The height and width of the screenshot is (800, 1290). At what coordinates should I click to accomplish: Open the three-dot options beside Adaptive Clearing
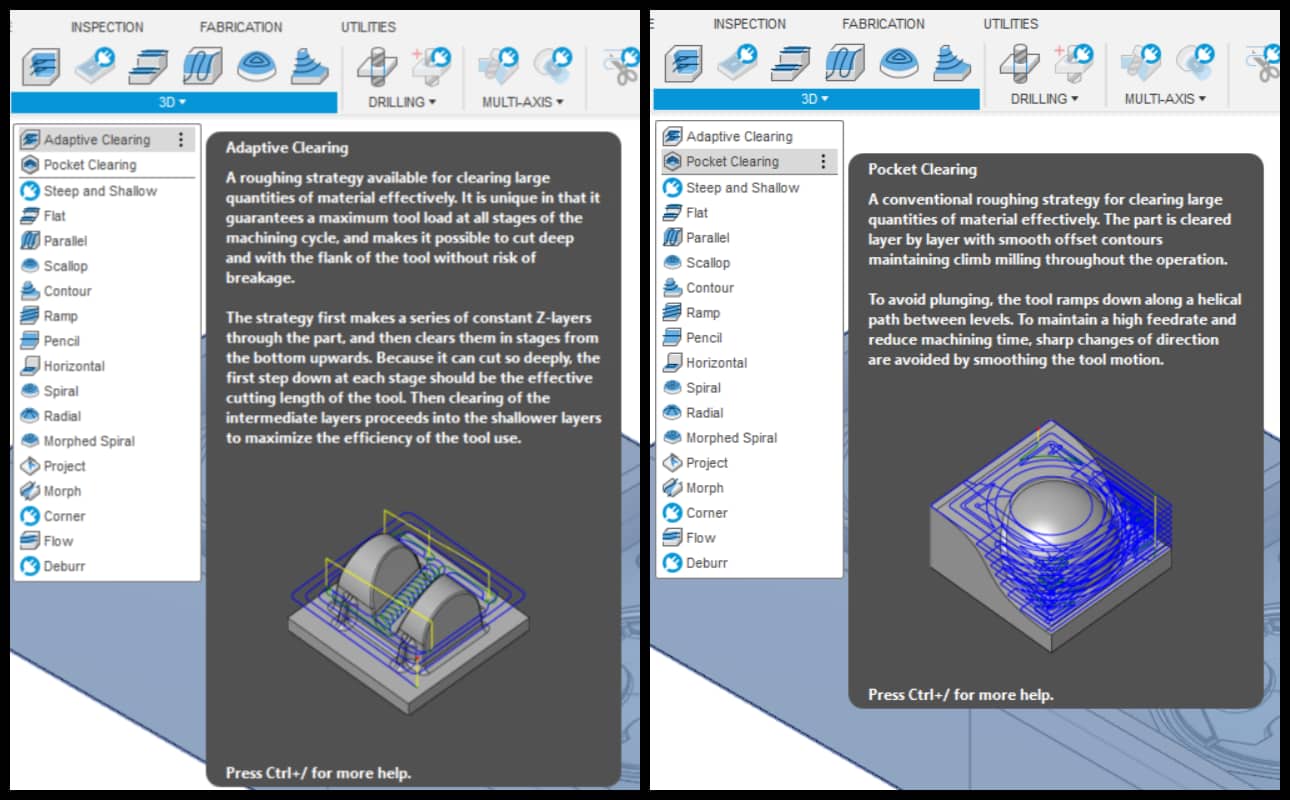pyautogui.click(x=181, y=140)
